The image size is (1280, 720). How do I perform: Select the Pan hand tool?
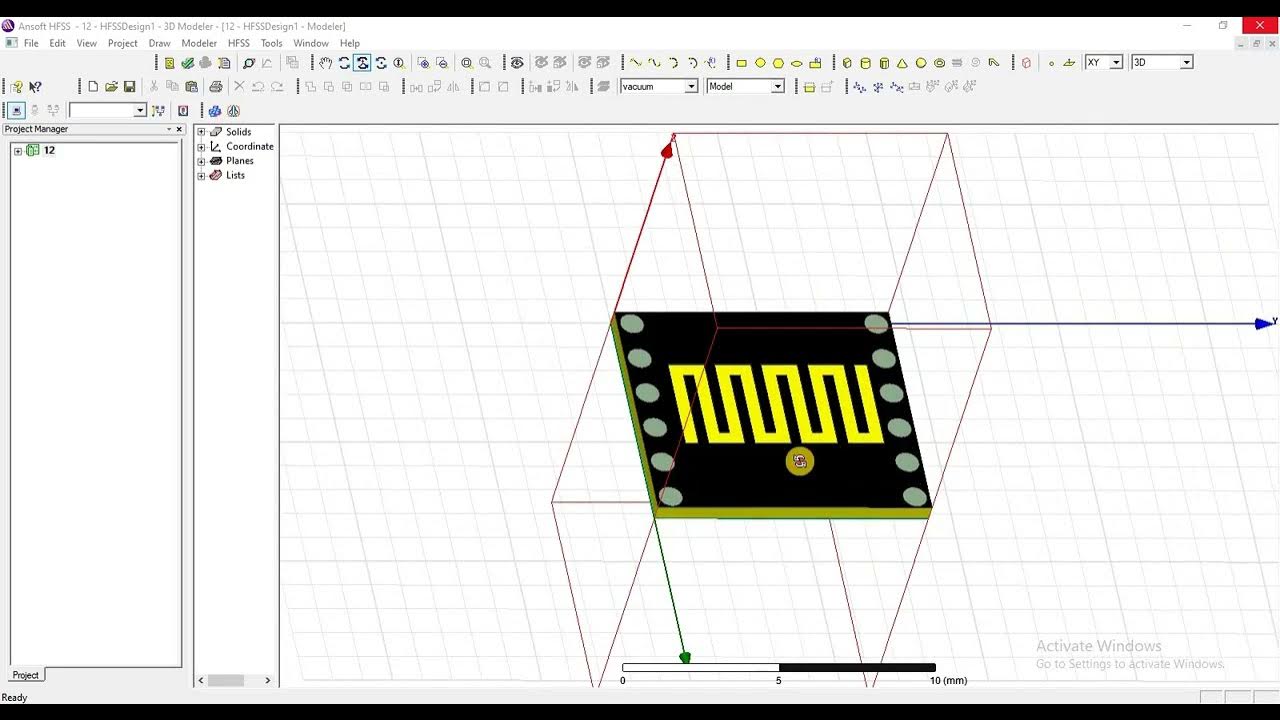coord(326,63)
